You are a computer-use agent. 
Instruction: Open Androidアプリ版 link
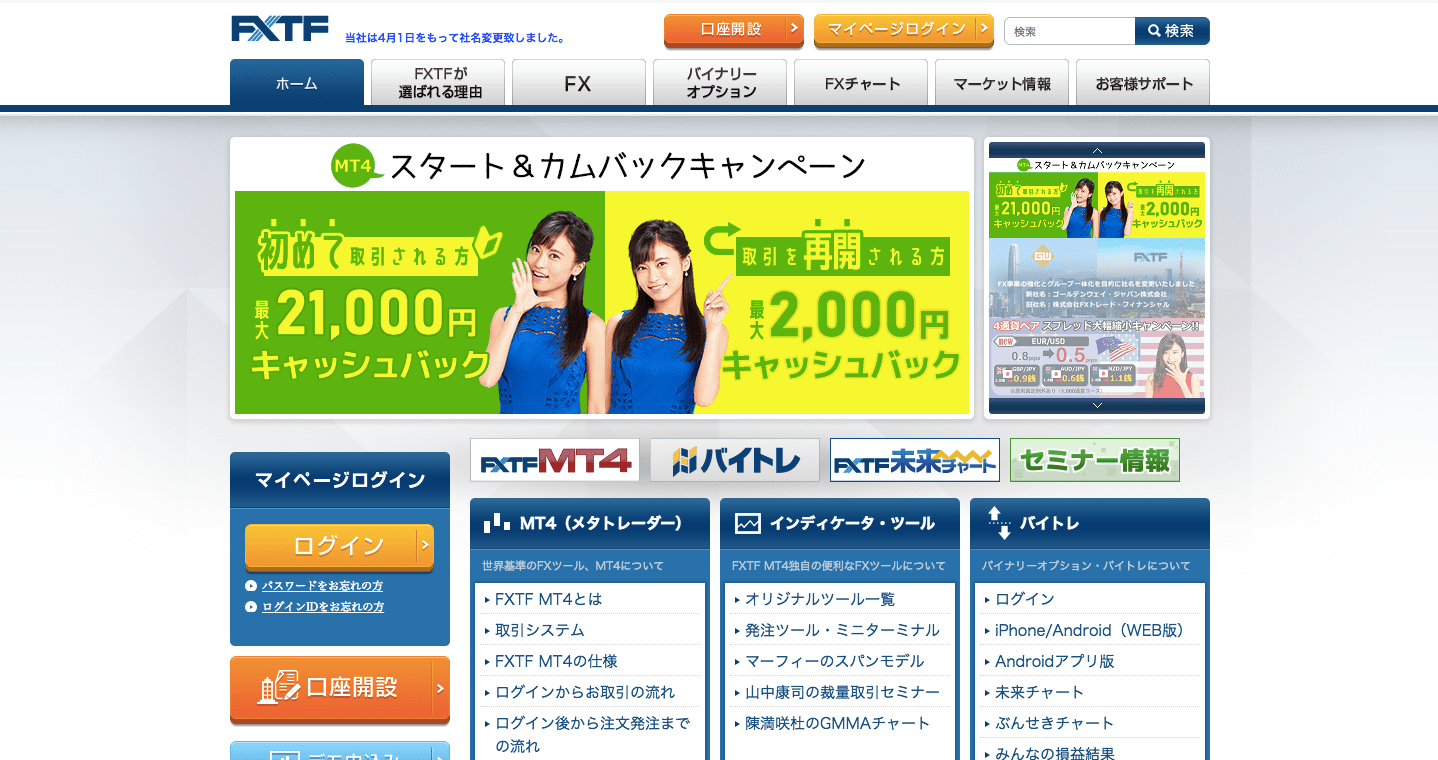(1055, 661)
